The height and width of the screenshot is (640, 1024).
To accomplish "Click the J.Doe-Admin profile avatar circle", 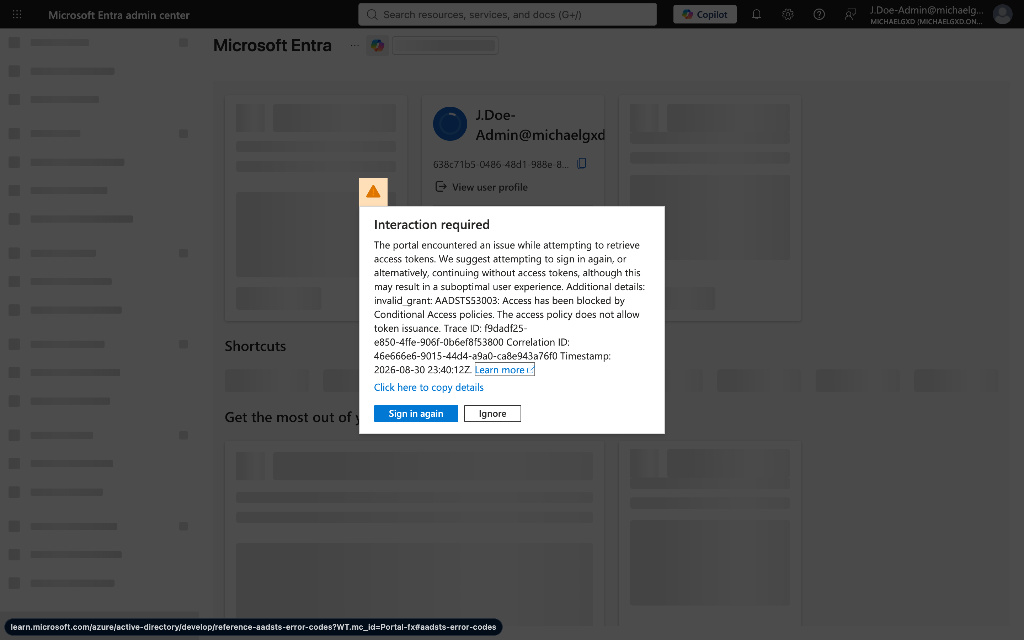I will click(450, 124).
